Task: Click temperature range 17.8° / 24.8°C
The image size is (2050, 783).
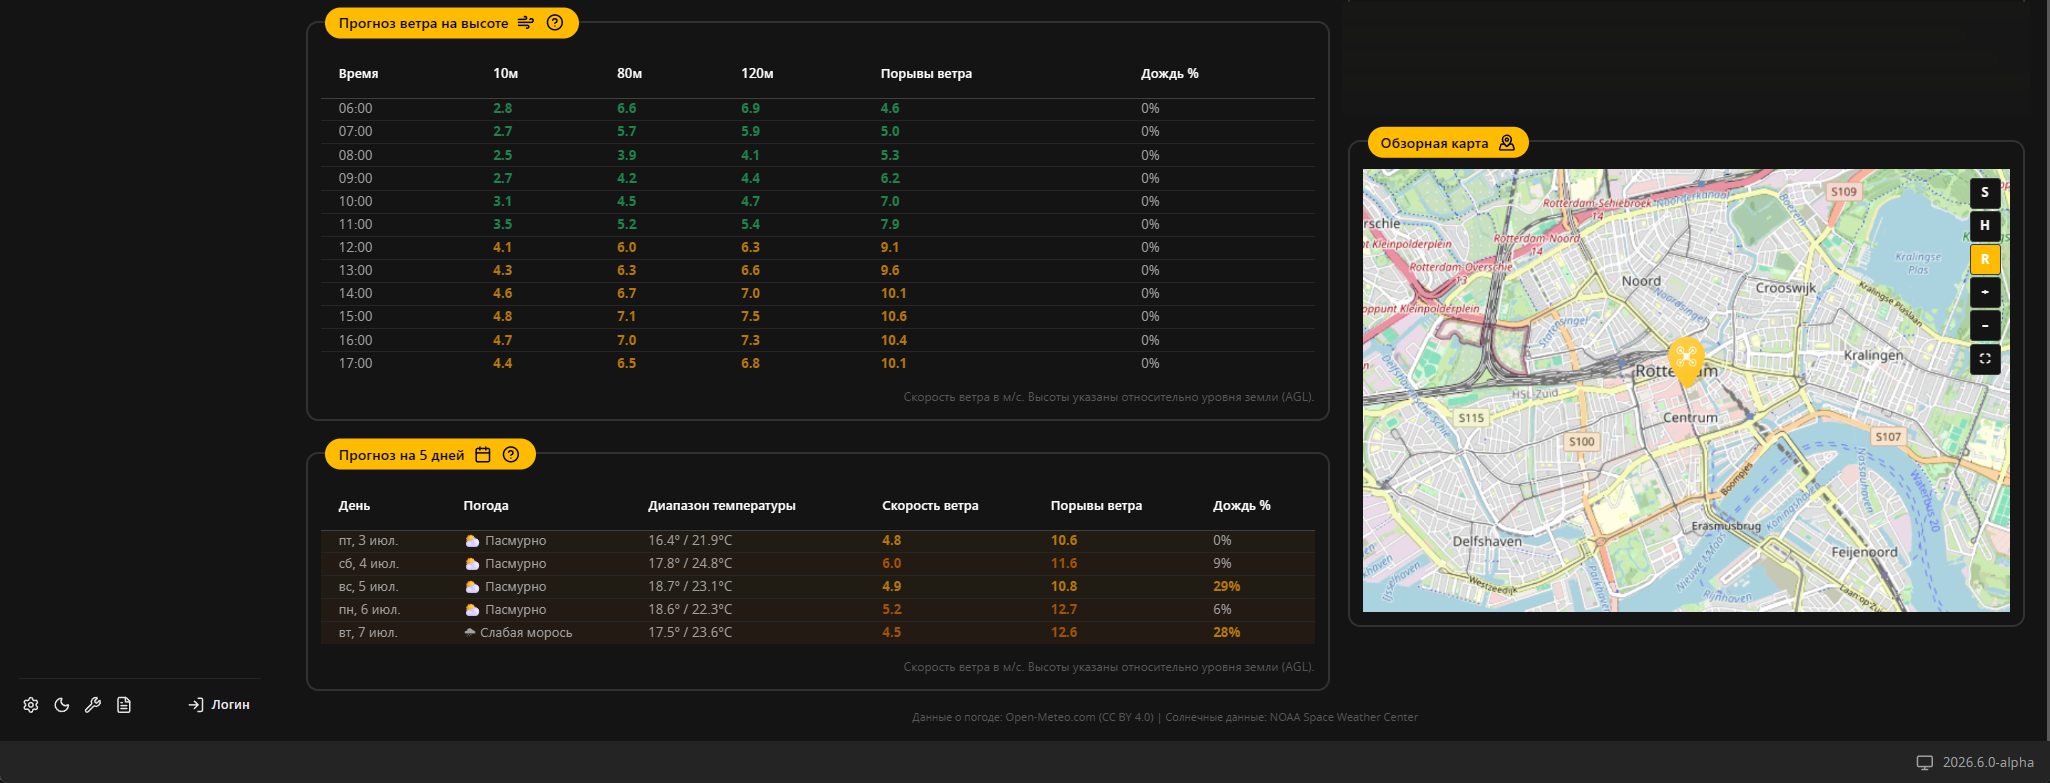Action: (690, 563)
